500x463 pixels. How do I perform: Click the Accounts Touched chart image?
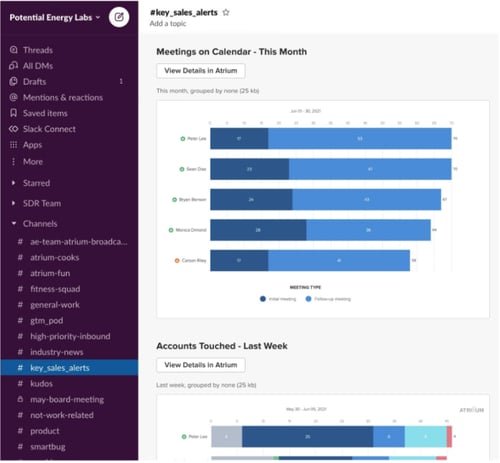pos(323,428)
